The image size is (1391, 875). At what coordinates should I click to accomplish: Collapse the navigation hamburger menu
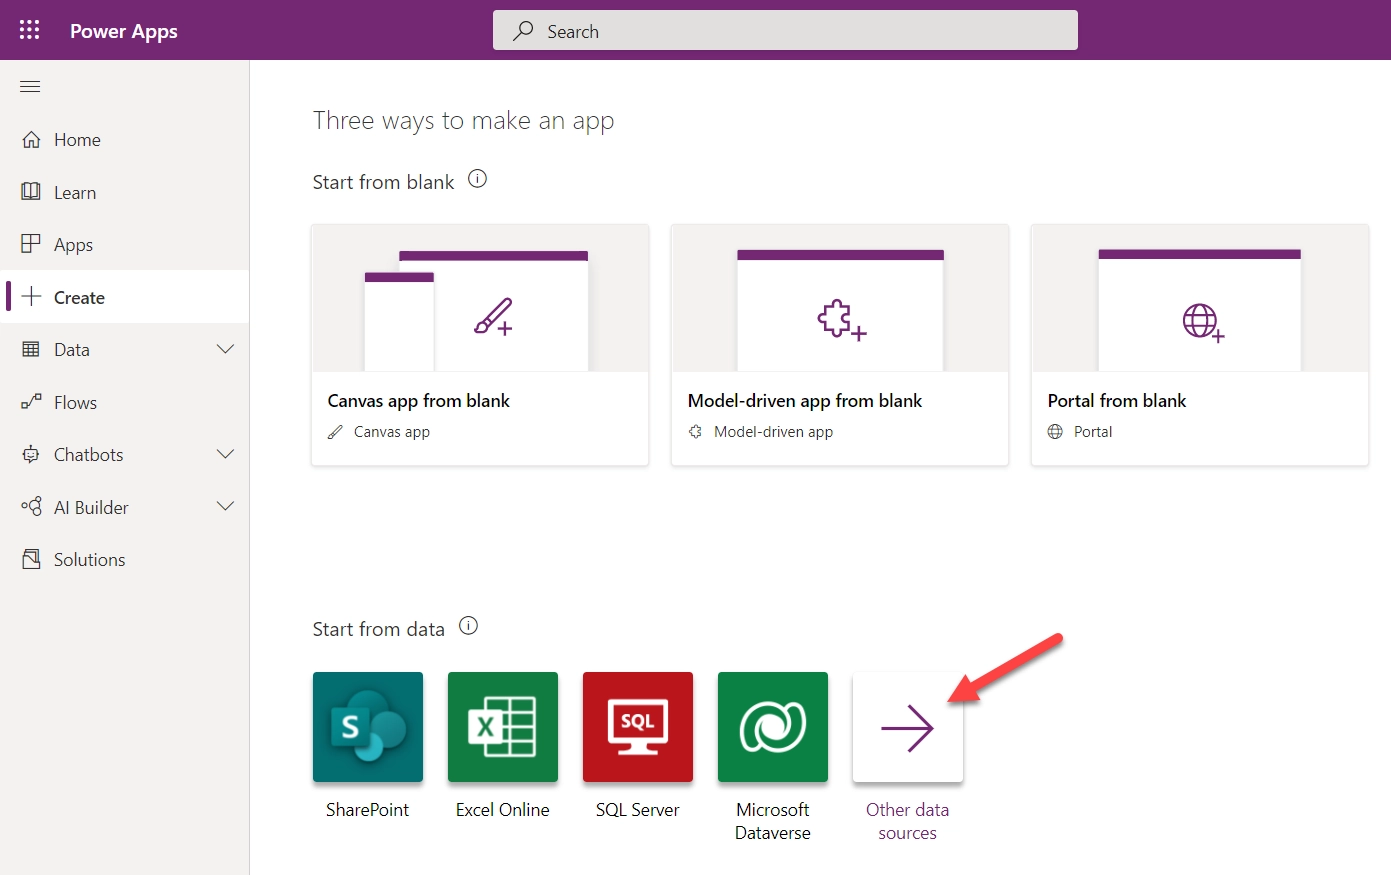(30, 87)
